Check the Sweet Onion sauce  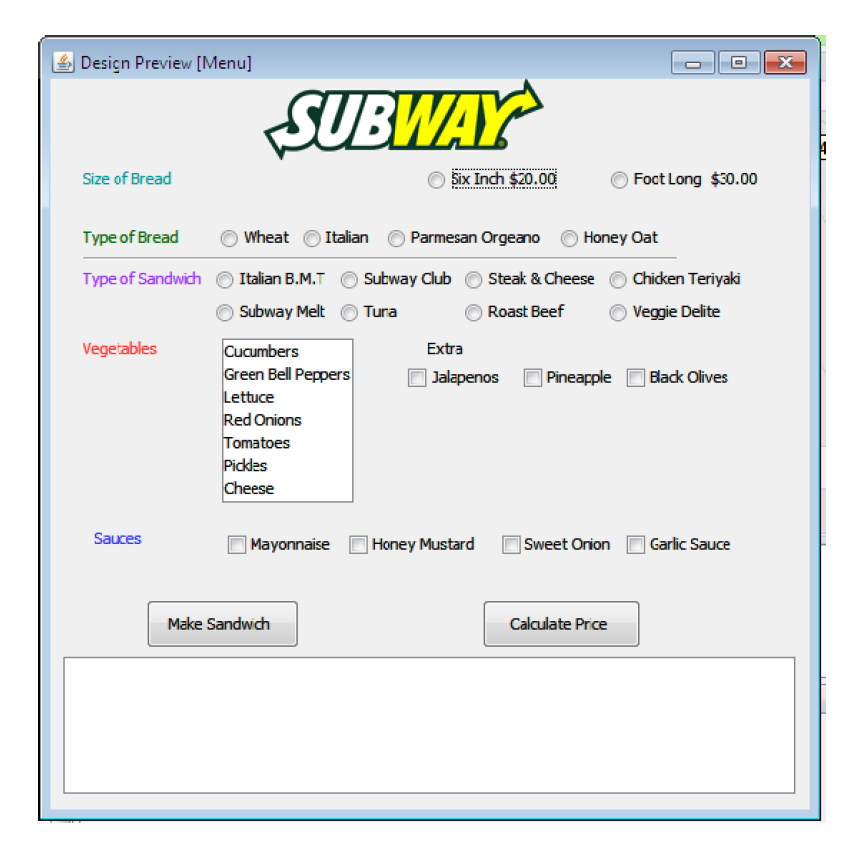511,545
